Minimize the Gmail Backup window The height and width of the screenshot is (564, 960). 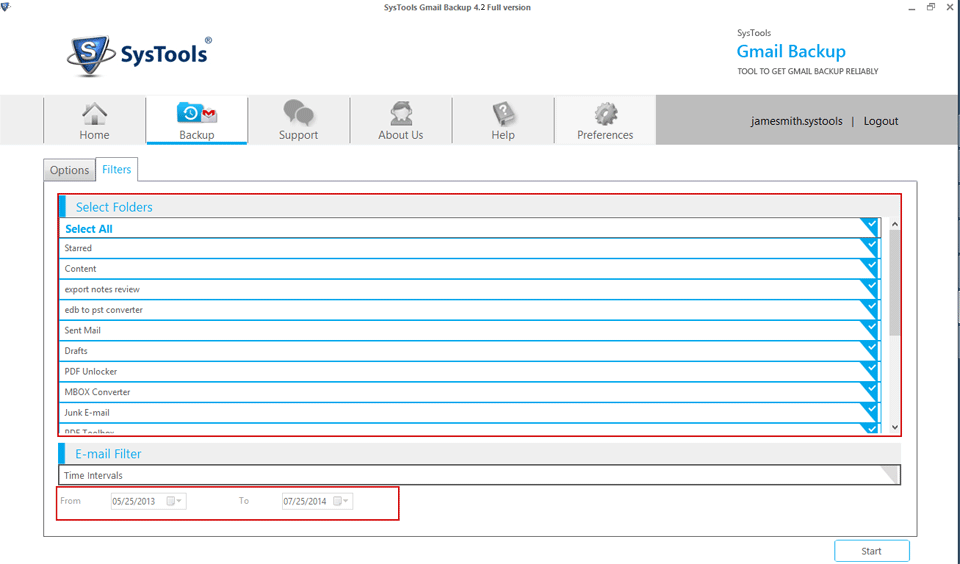pos(912,7)
